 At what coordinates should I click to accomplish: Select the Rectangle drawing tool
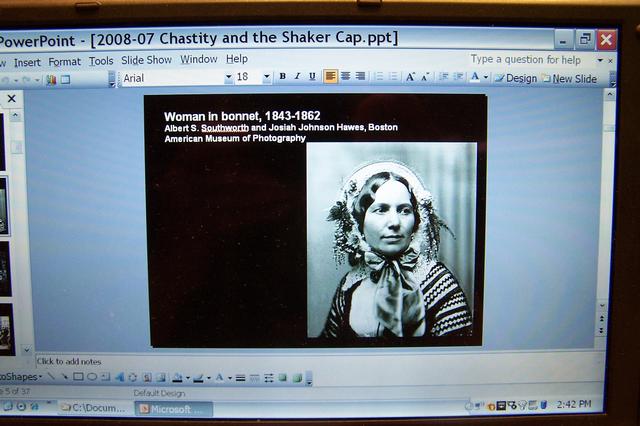(x=78, y=377)
